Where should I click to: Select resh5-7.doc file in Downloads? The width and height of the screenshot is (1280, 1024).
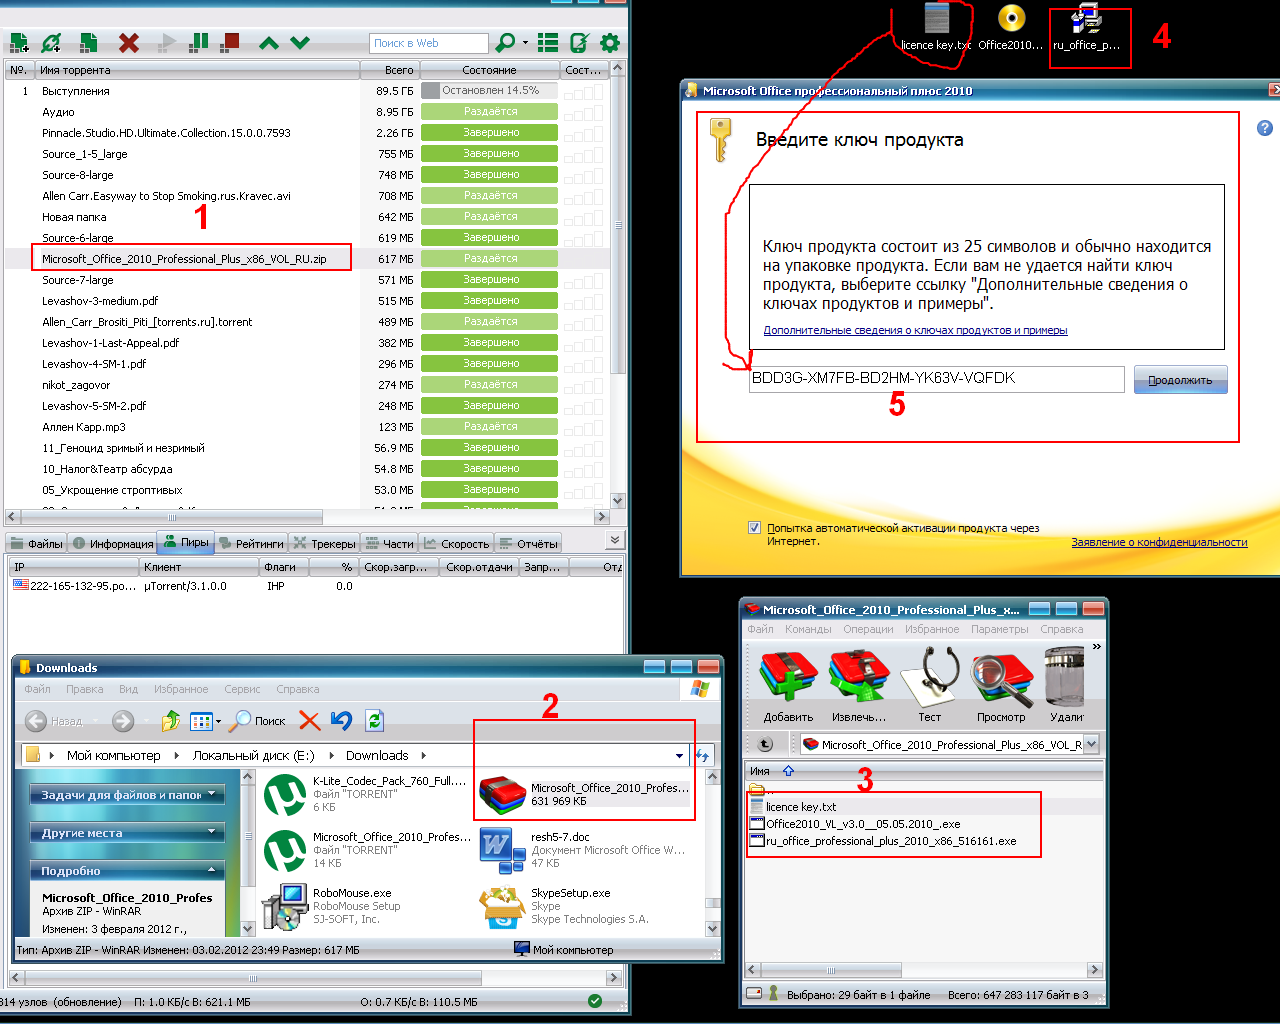(x=583, y=850)
